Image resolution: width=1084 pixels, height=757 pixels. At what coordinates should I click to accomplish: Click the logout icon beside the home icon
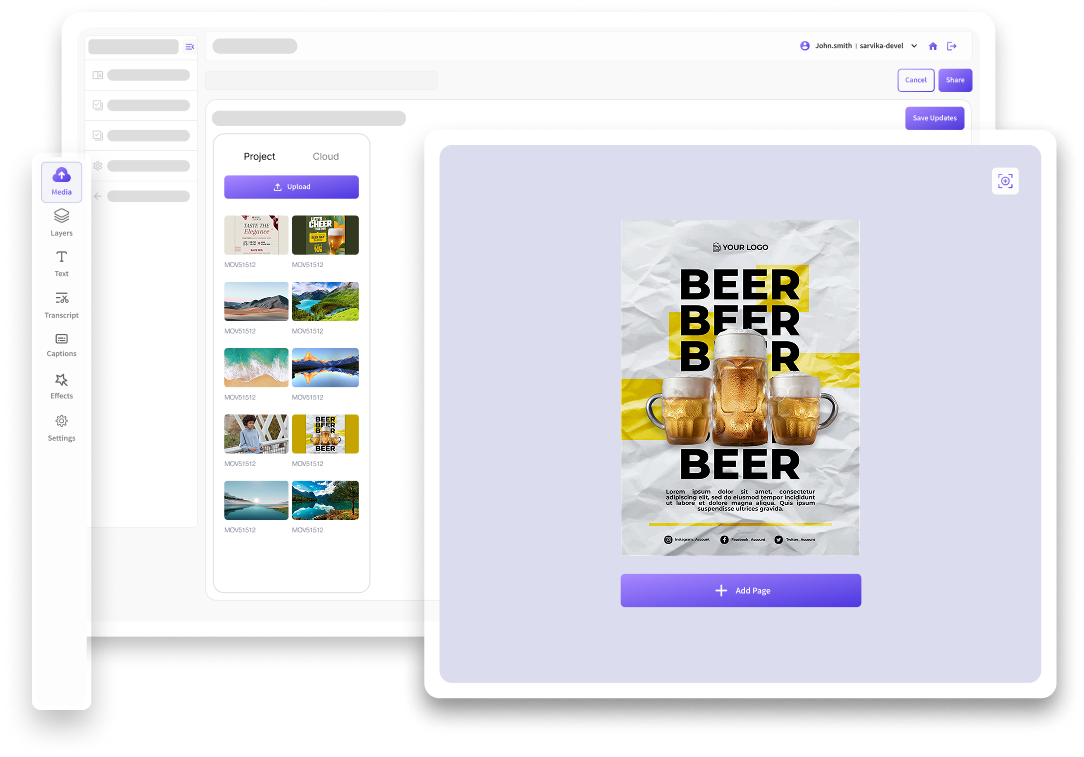[951, 45]
